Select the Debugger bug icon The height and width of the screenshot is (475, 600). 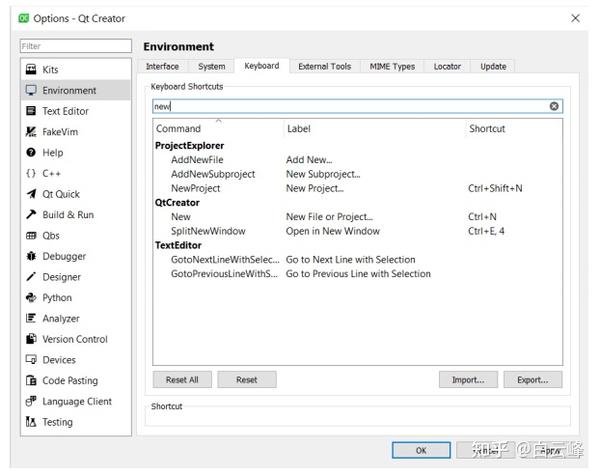31,256
